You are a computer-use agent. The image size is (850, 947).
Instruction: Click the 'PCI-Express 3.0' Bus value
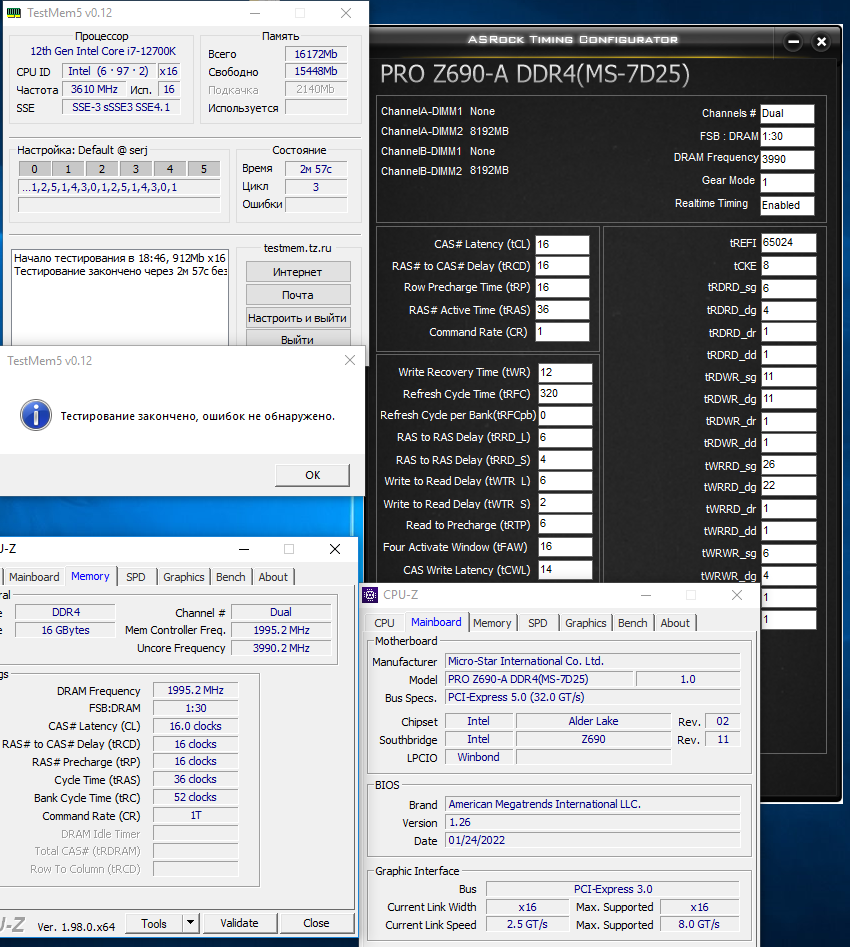click(613, 889)
